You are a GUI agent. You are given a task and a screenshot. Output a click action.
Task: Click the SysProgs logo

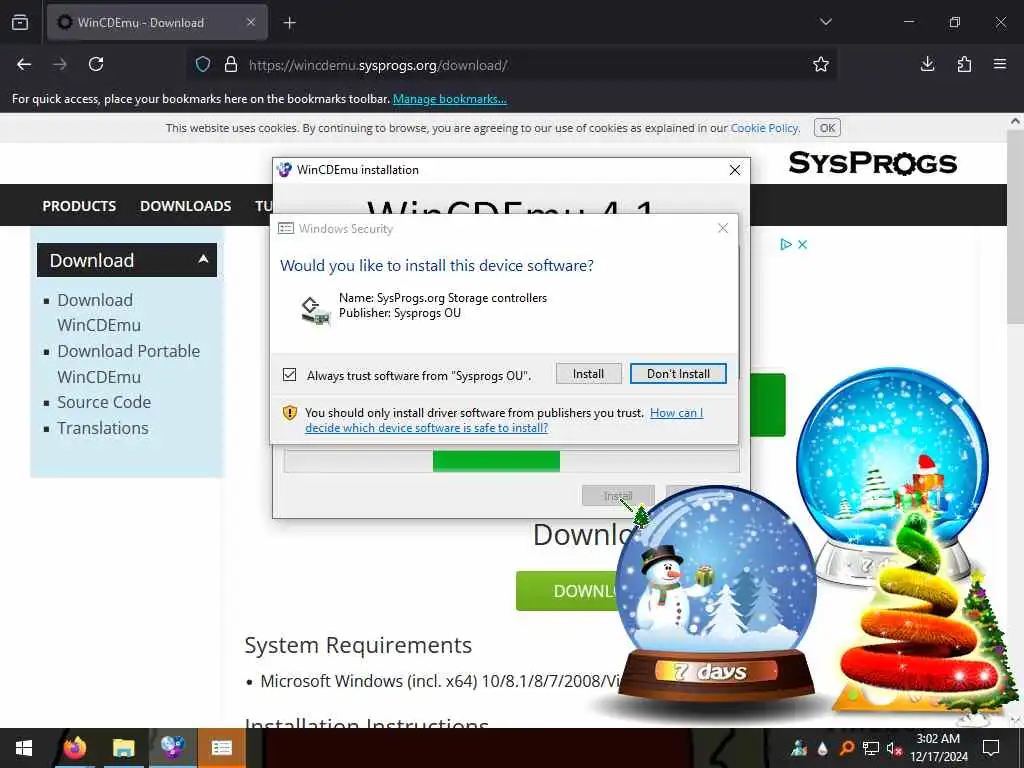[x=872, y=163]
